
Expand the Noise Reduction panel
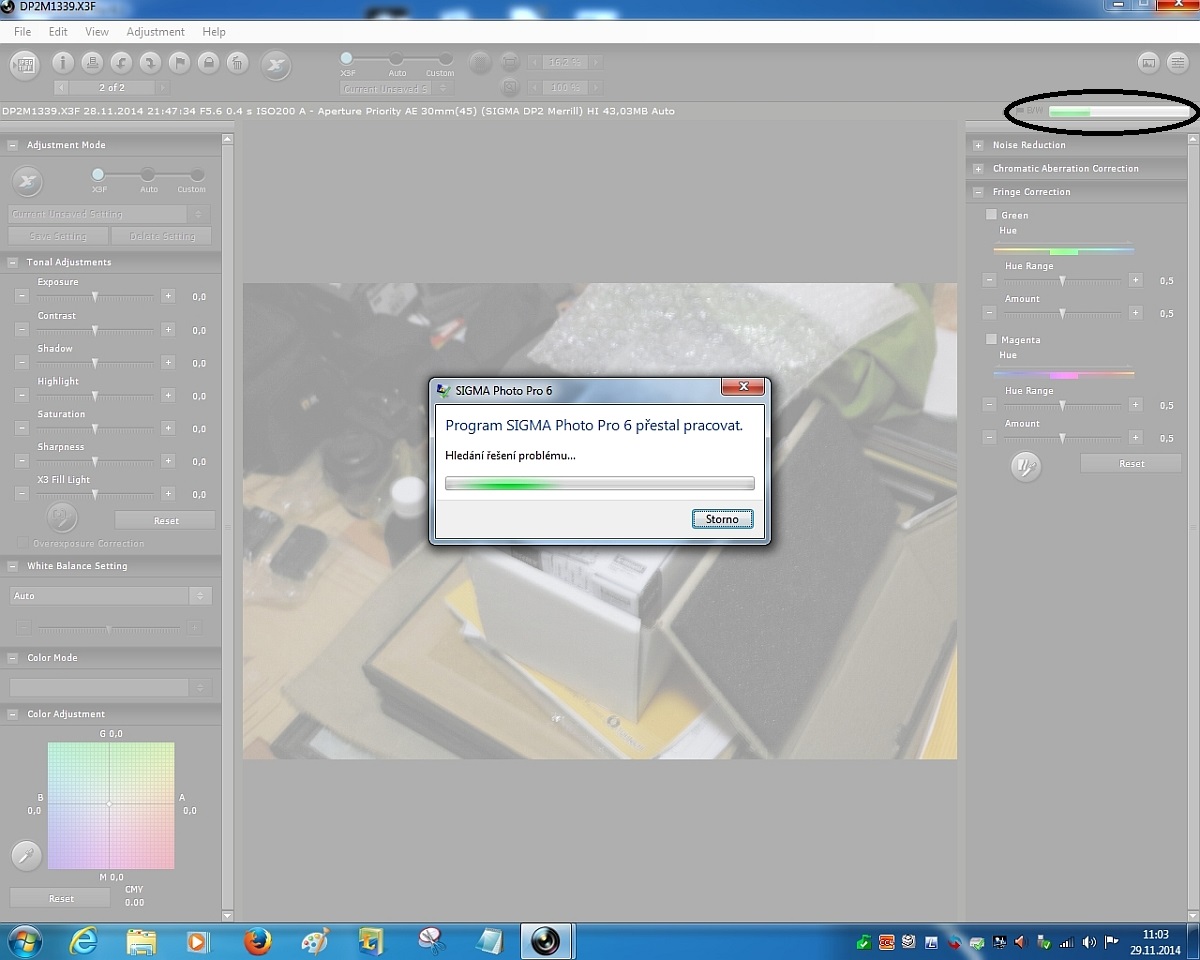978,145
